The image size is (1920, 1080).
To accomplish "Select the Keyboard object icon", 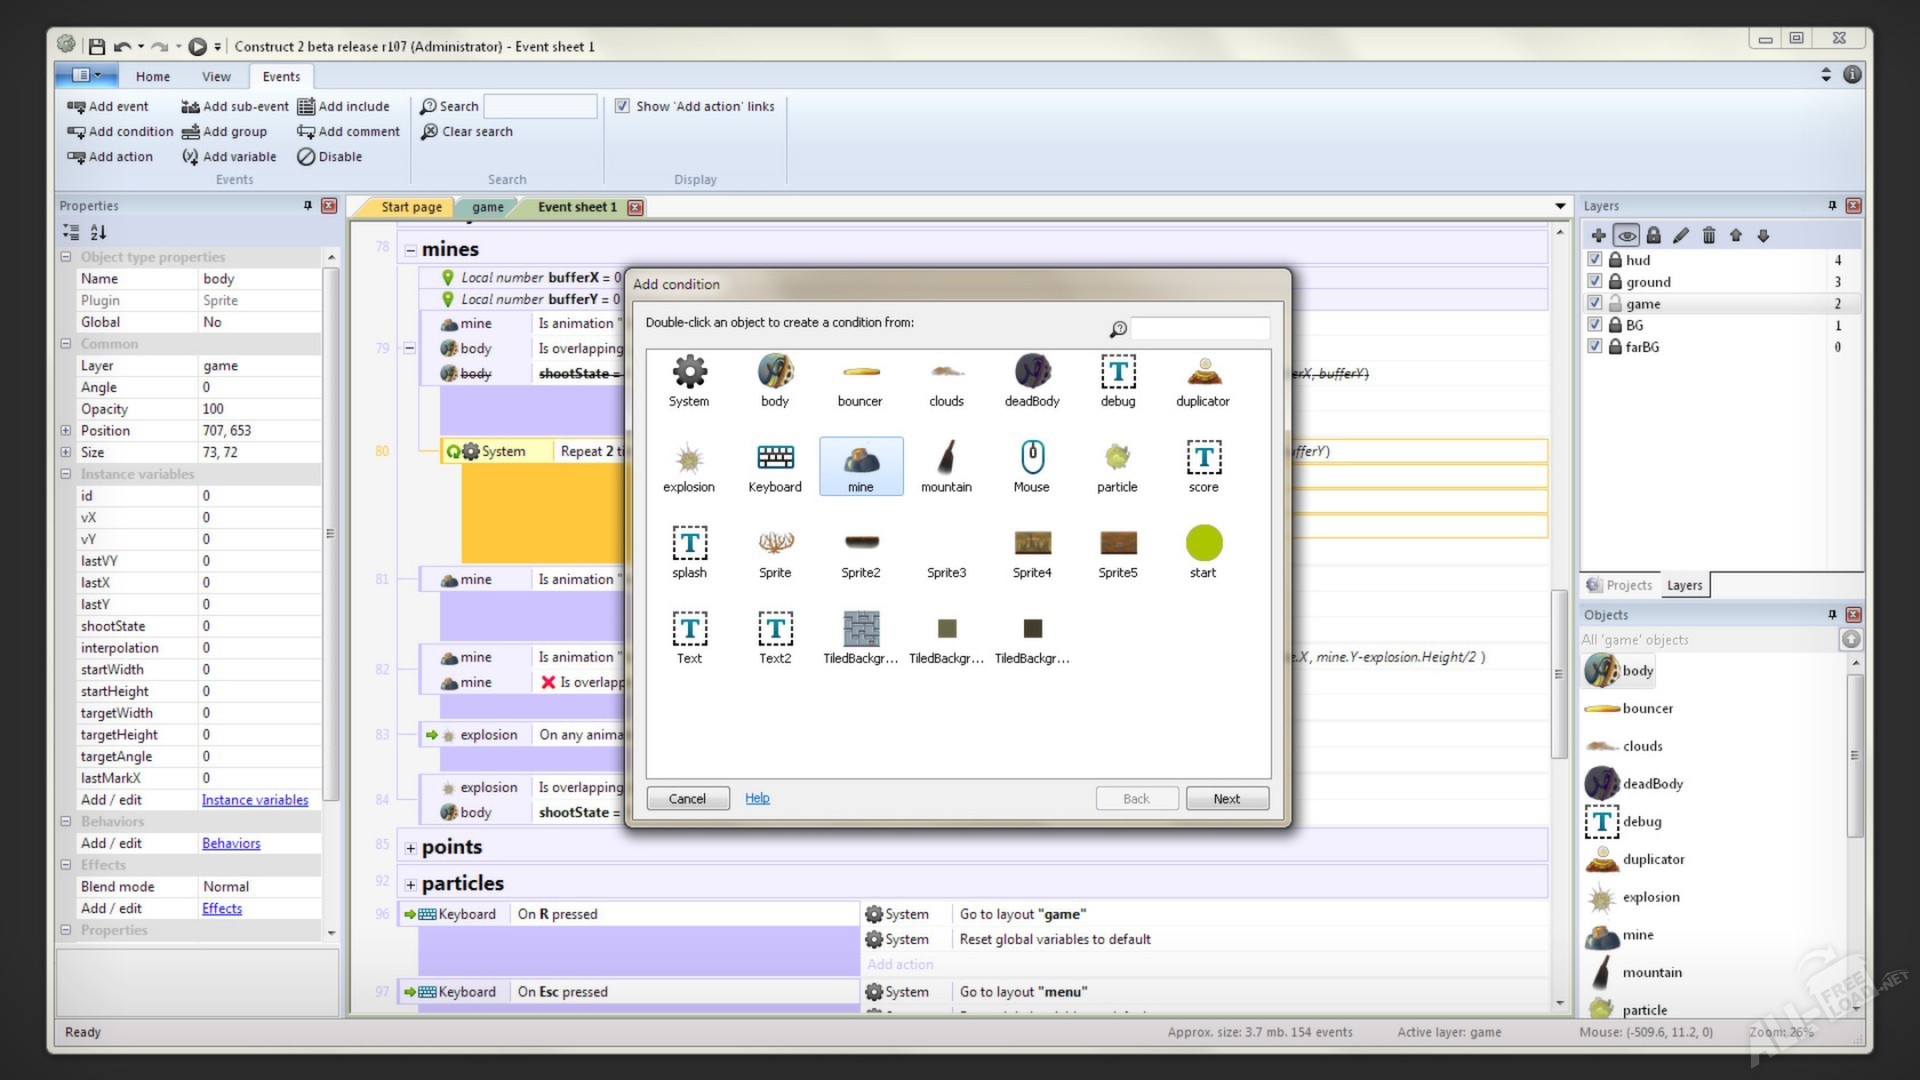I will (775, 458).
